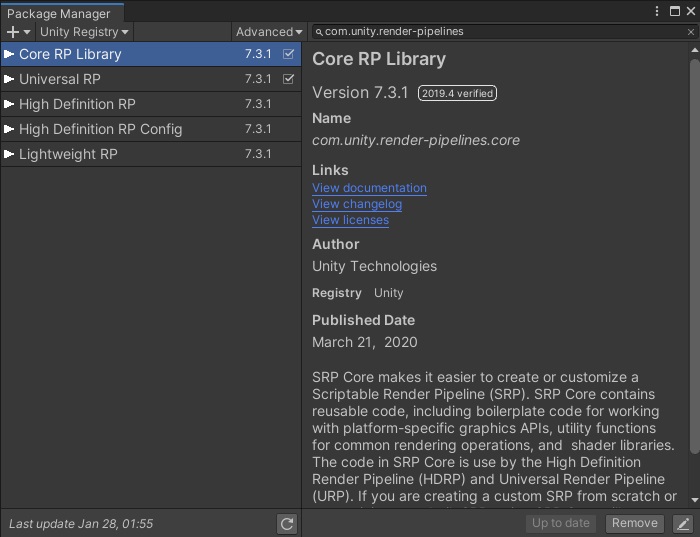Image resolution: width=700 pixels, height=537 pixels.
Task: Select the High Definition RP Config package
Action: pyautogui.click(x=151, y=129)
